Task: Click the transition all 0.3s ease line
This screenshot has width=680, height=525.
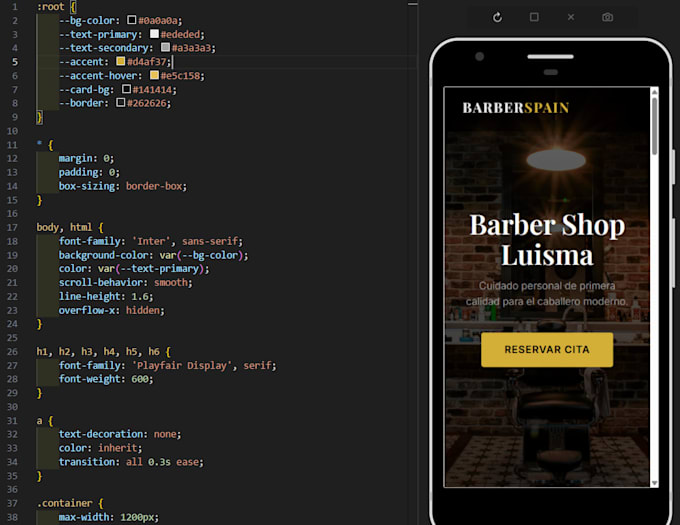Action: point(131,462)
